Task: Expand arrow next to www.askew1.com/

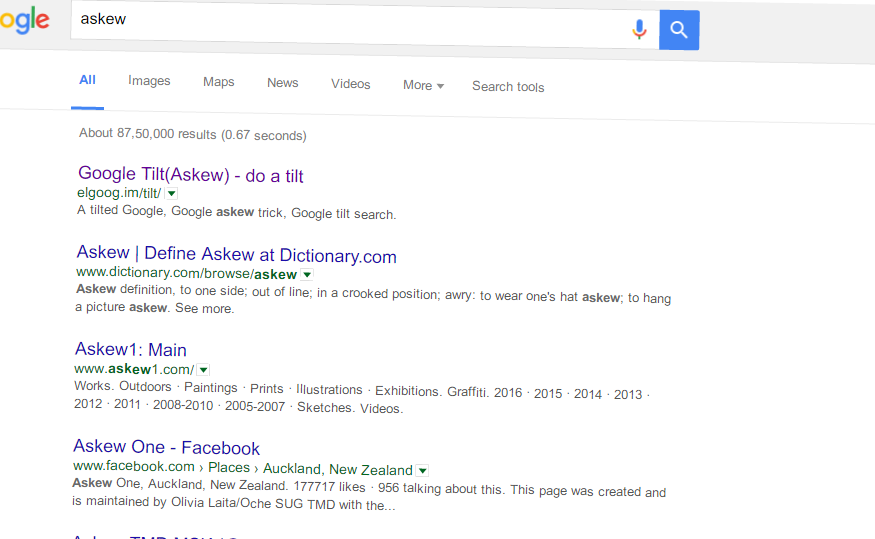Action: (x=204, y=370)
